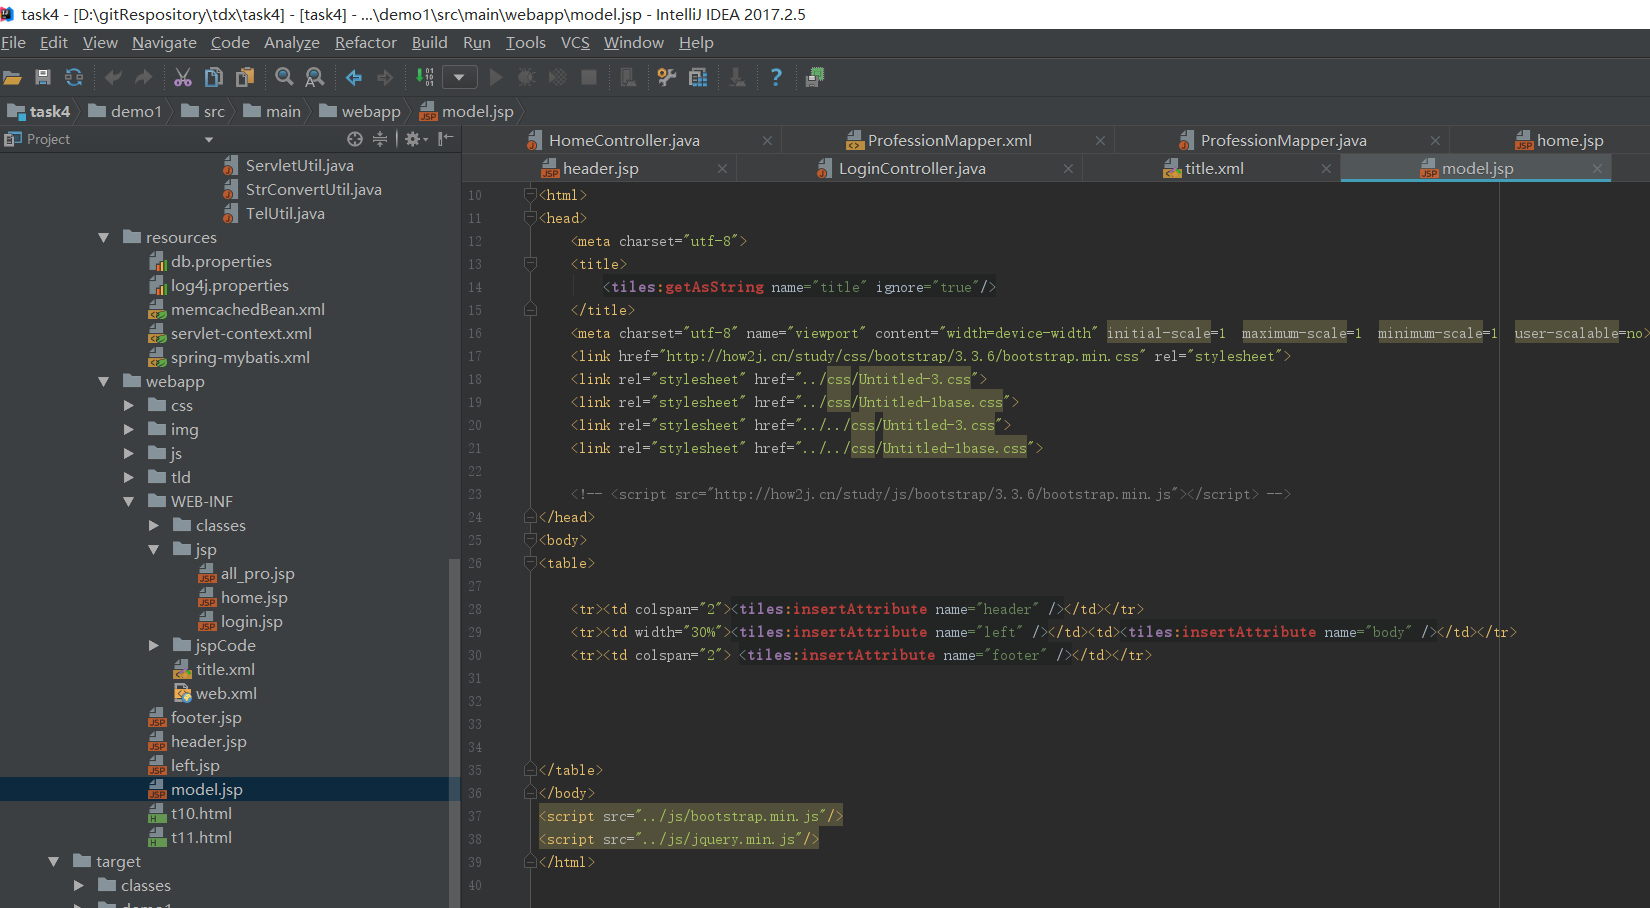Click the Find magnifier icon
The width and height of the screenshot is (1650, 908).
284,77
